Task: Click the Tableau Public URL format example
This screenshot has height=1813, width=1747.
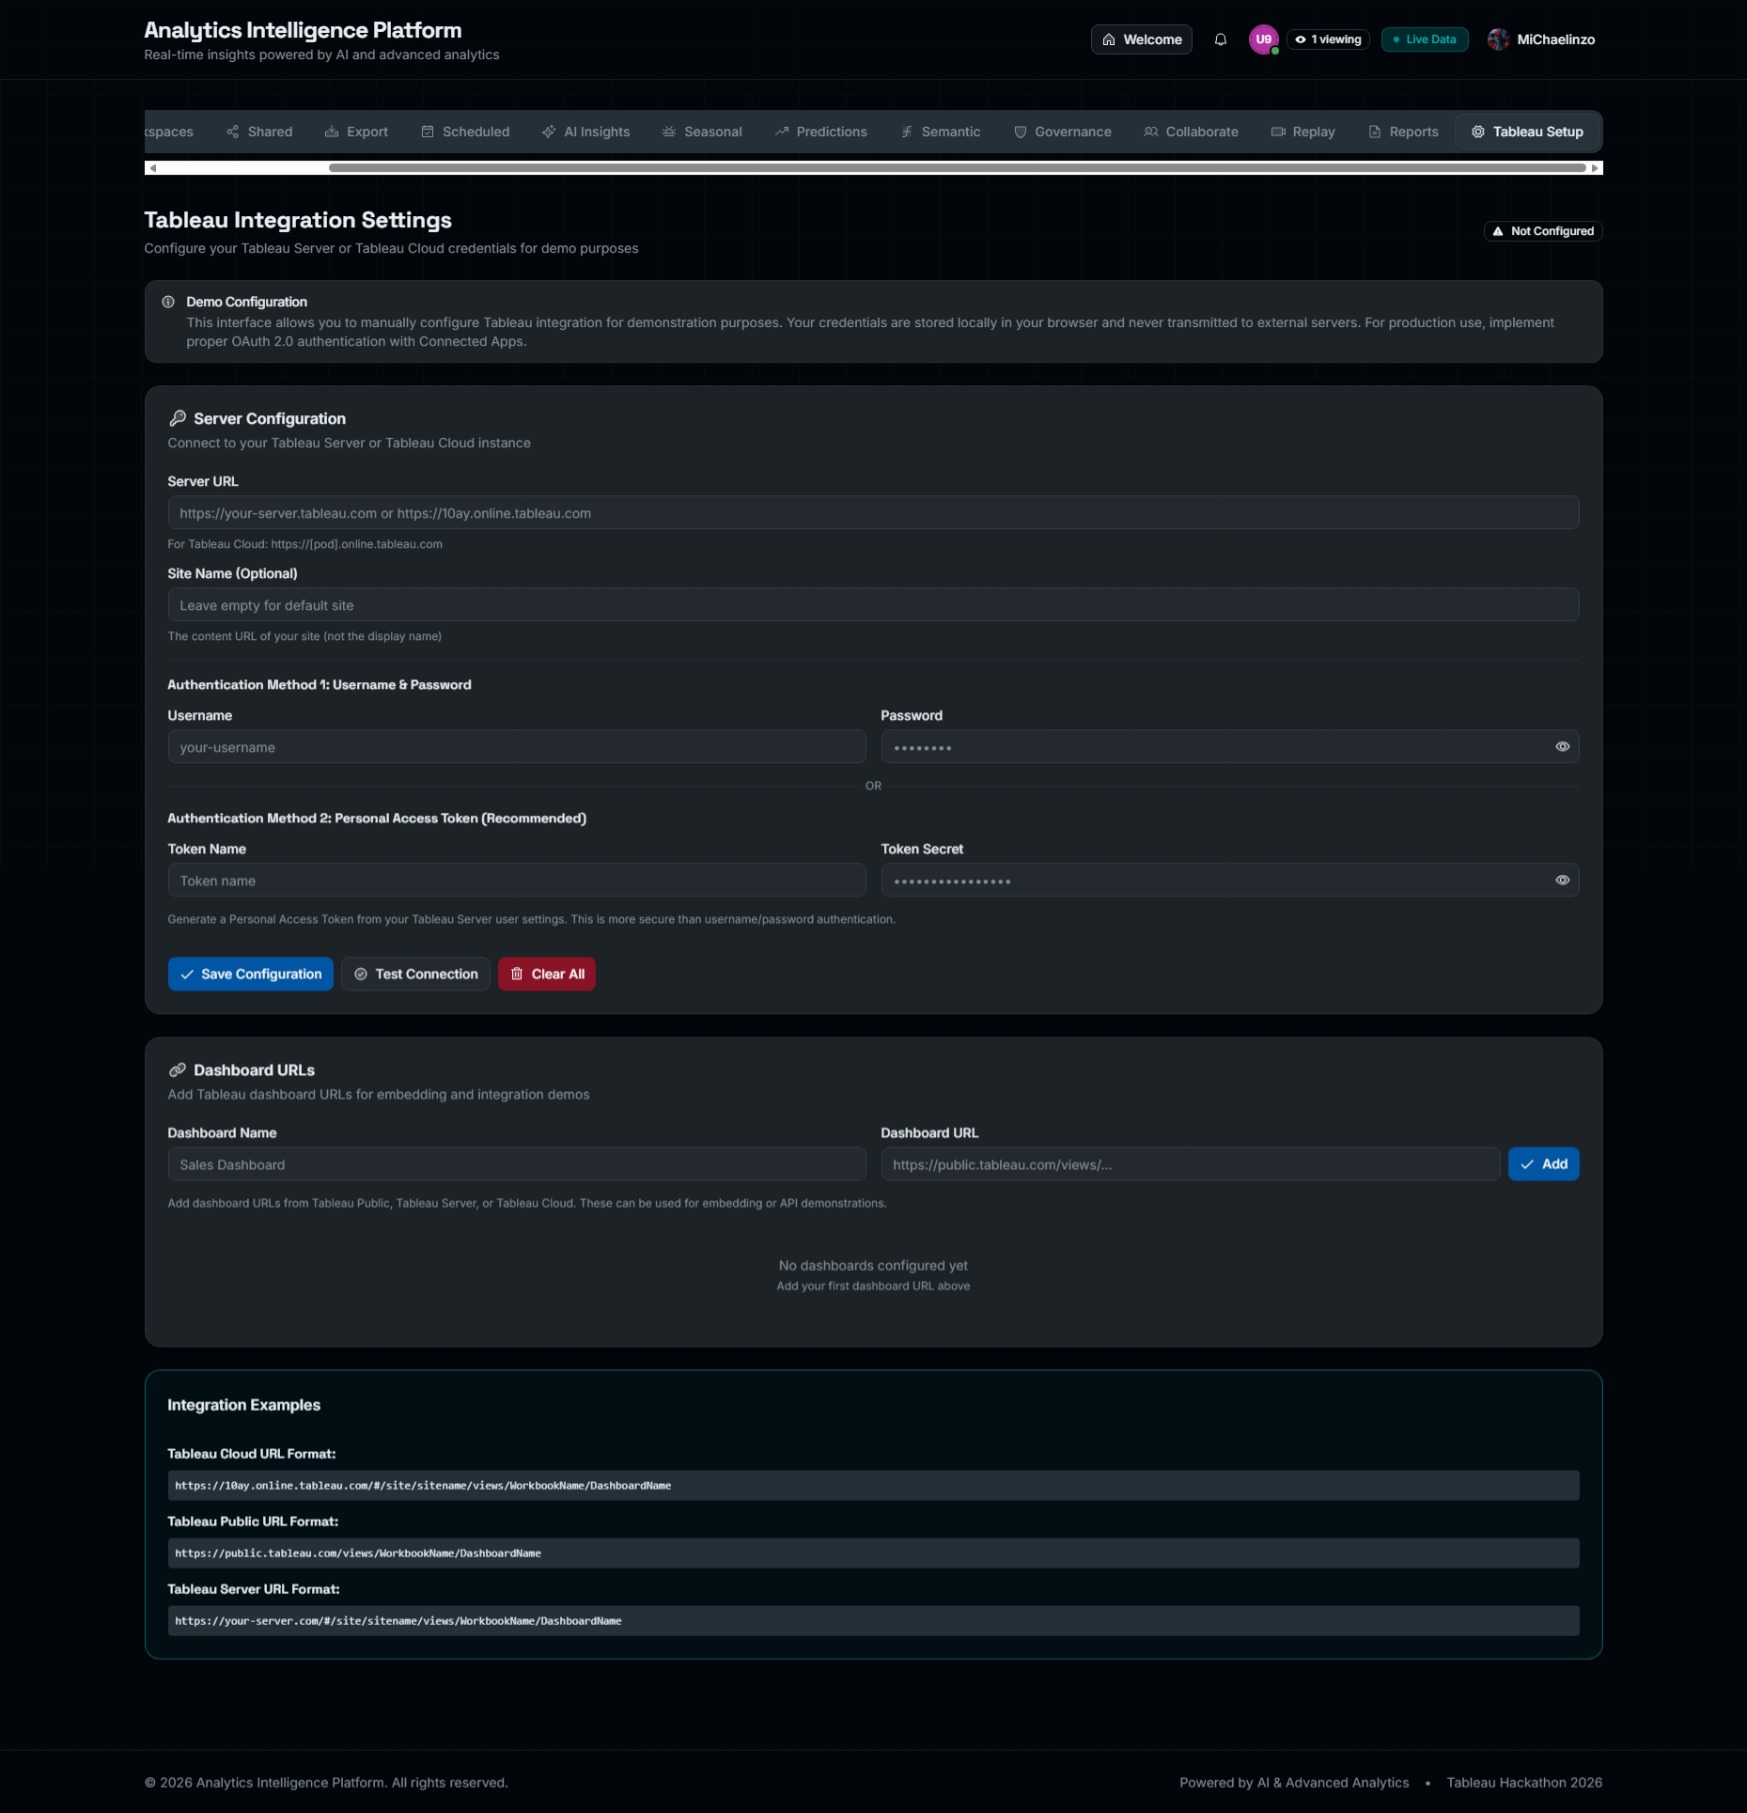Action: [x=873, y=1553]
